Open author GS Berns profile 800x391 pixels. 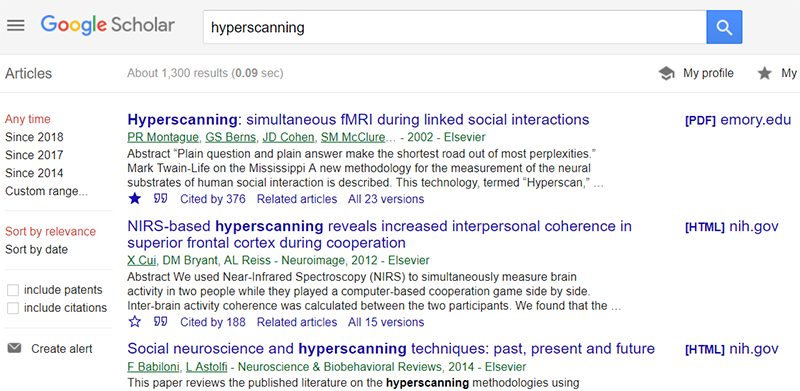click(x=231, y=137)
